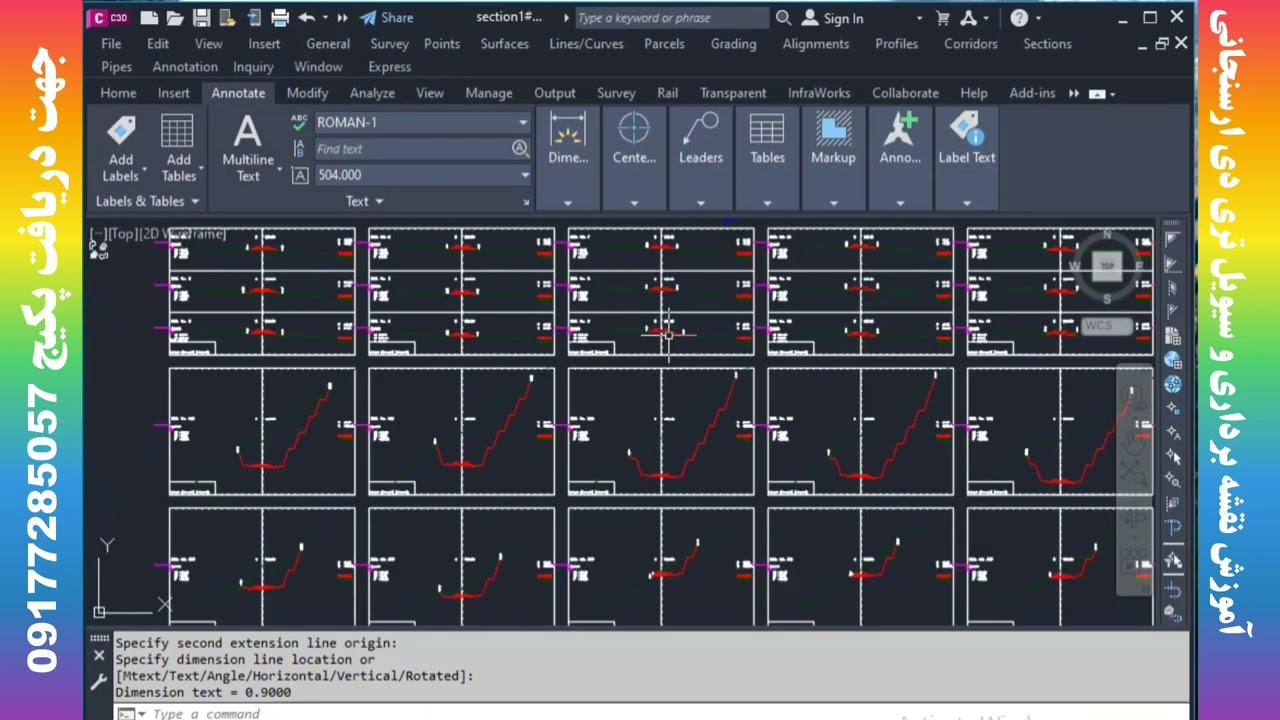Save the drawing with the floppy icon

(201, 18)
